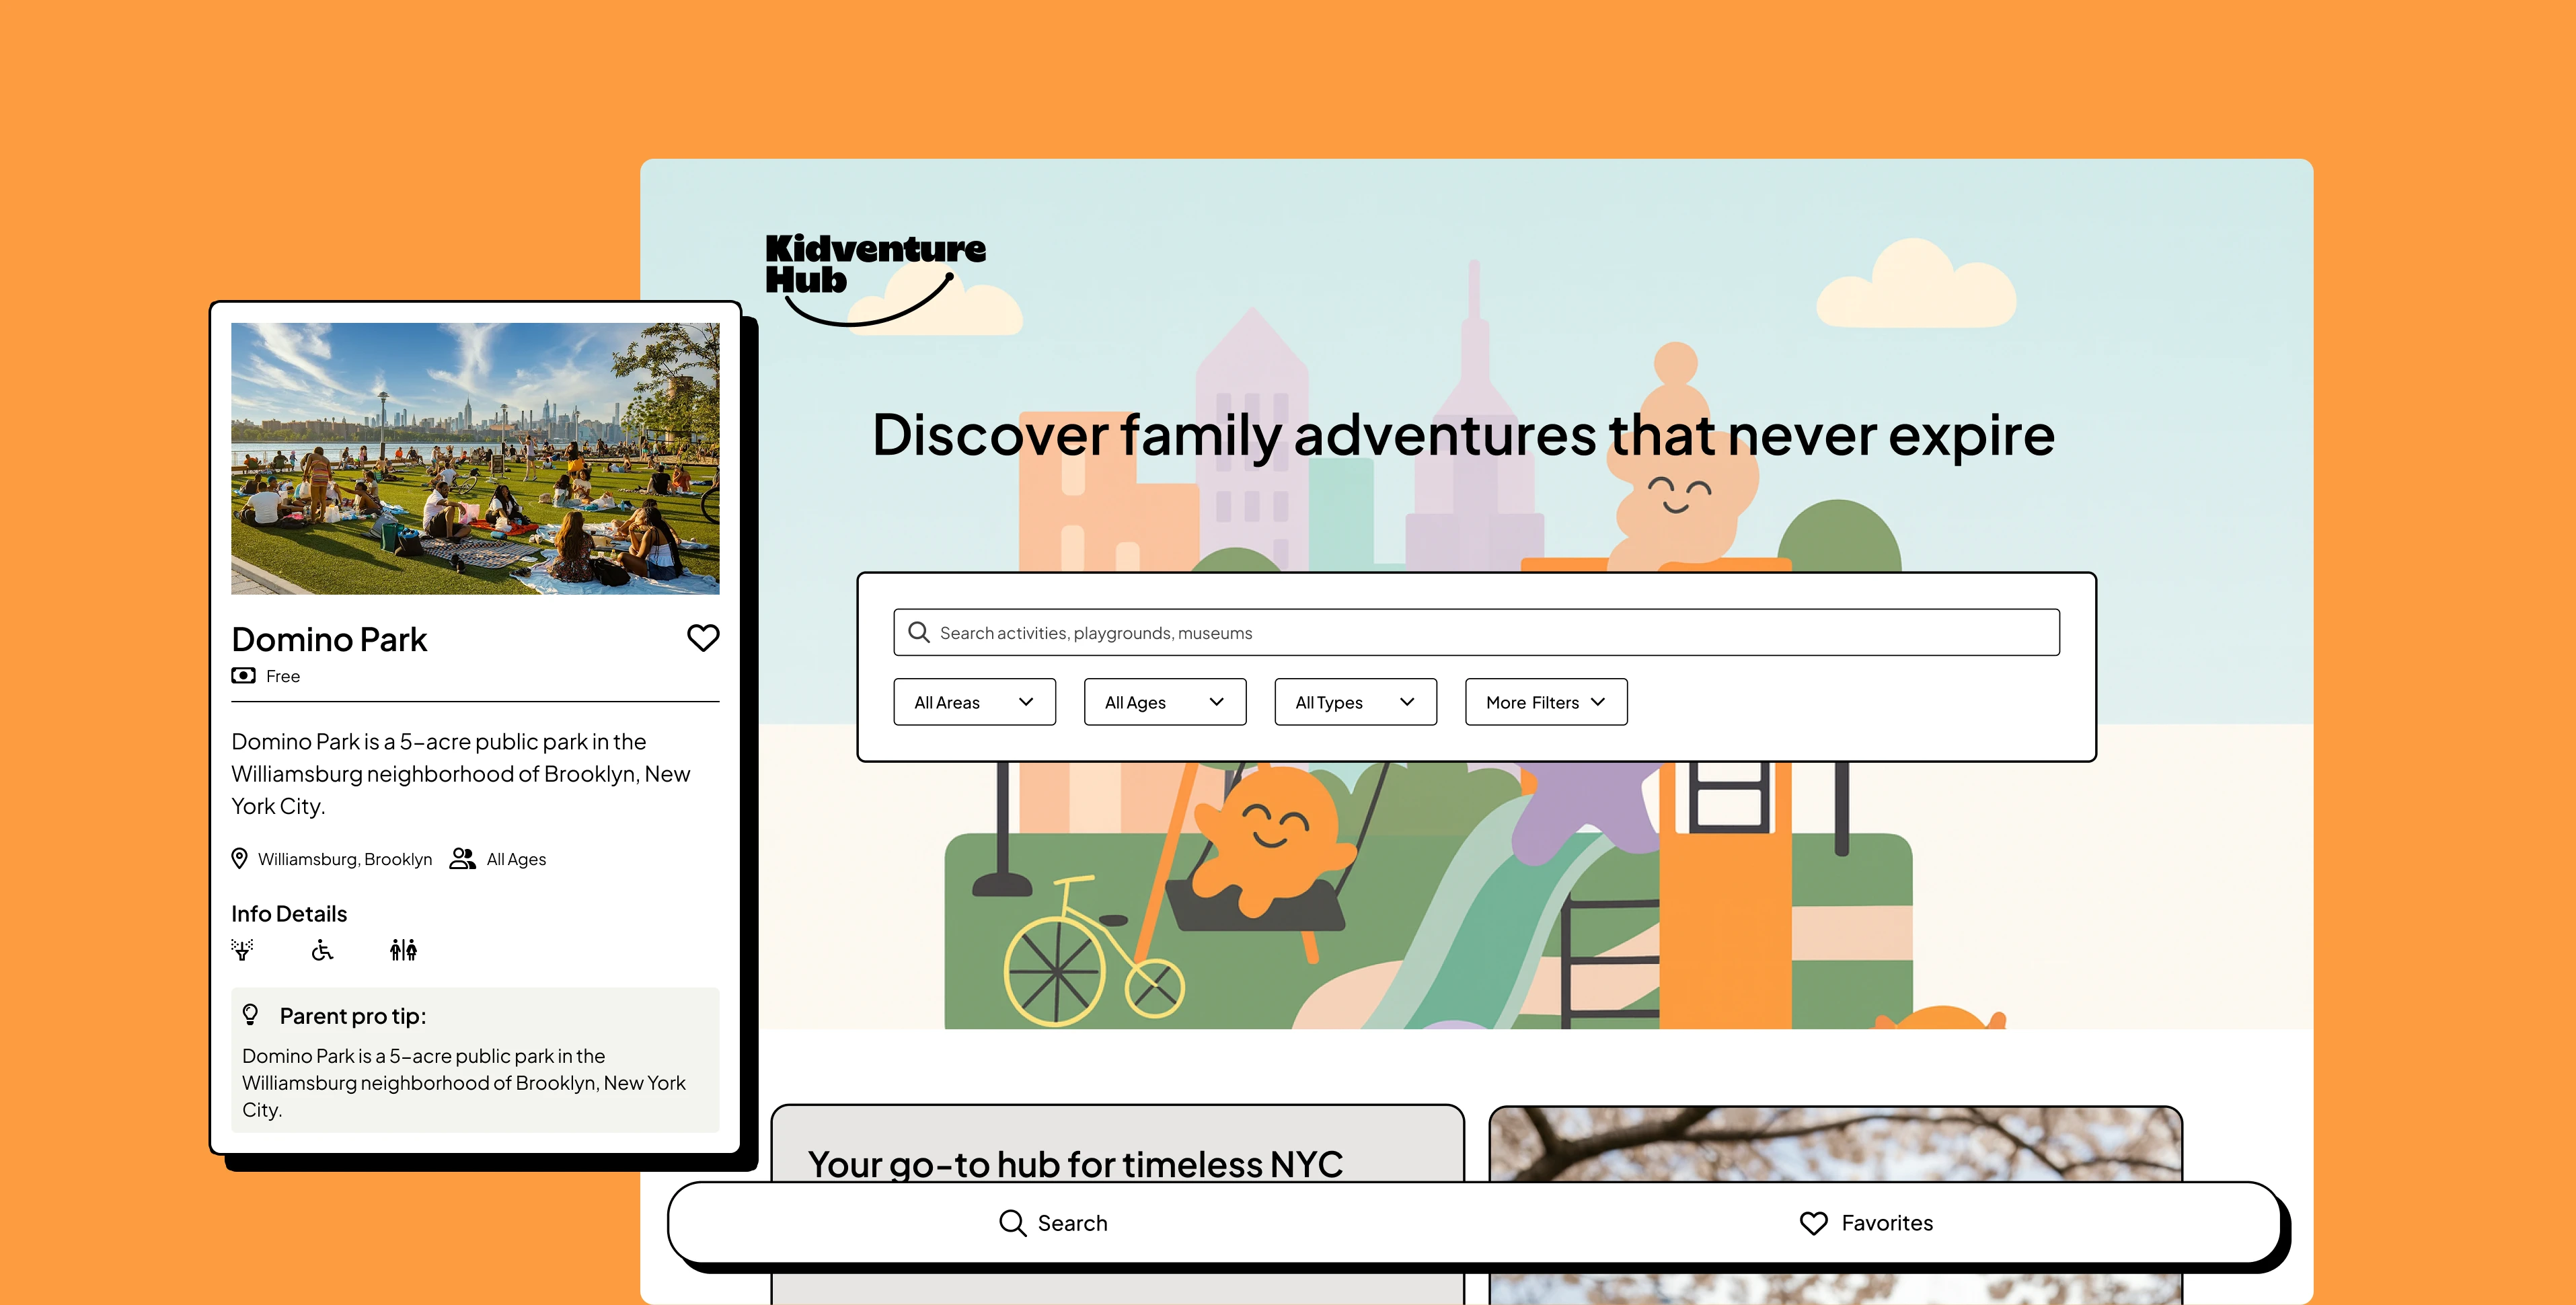The height and width of the screenshot is (1305, 2576).
Task: Click the lightbulb Parent pro tip icon
Action: (251, 1016)
